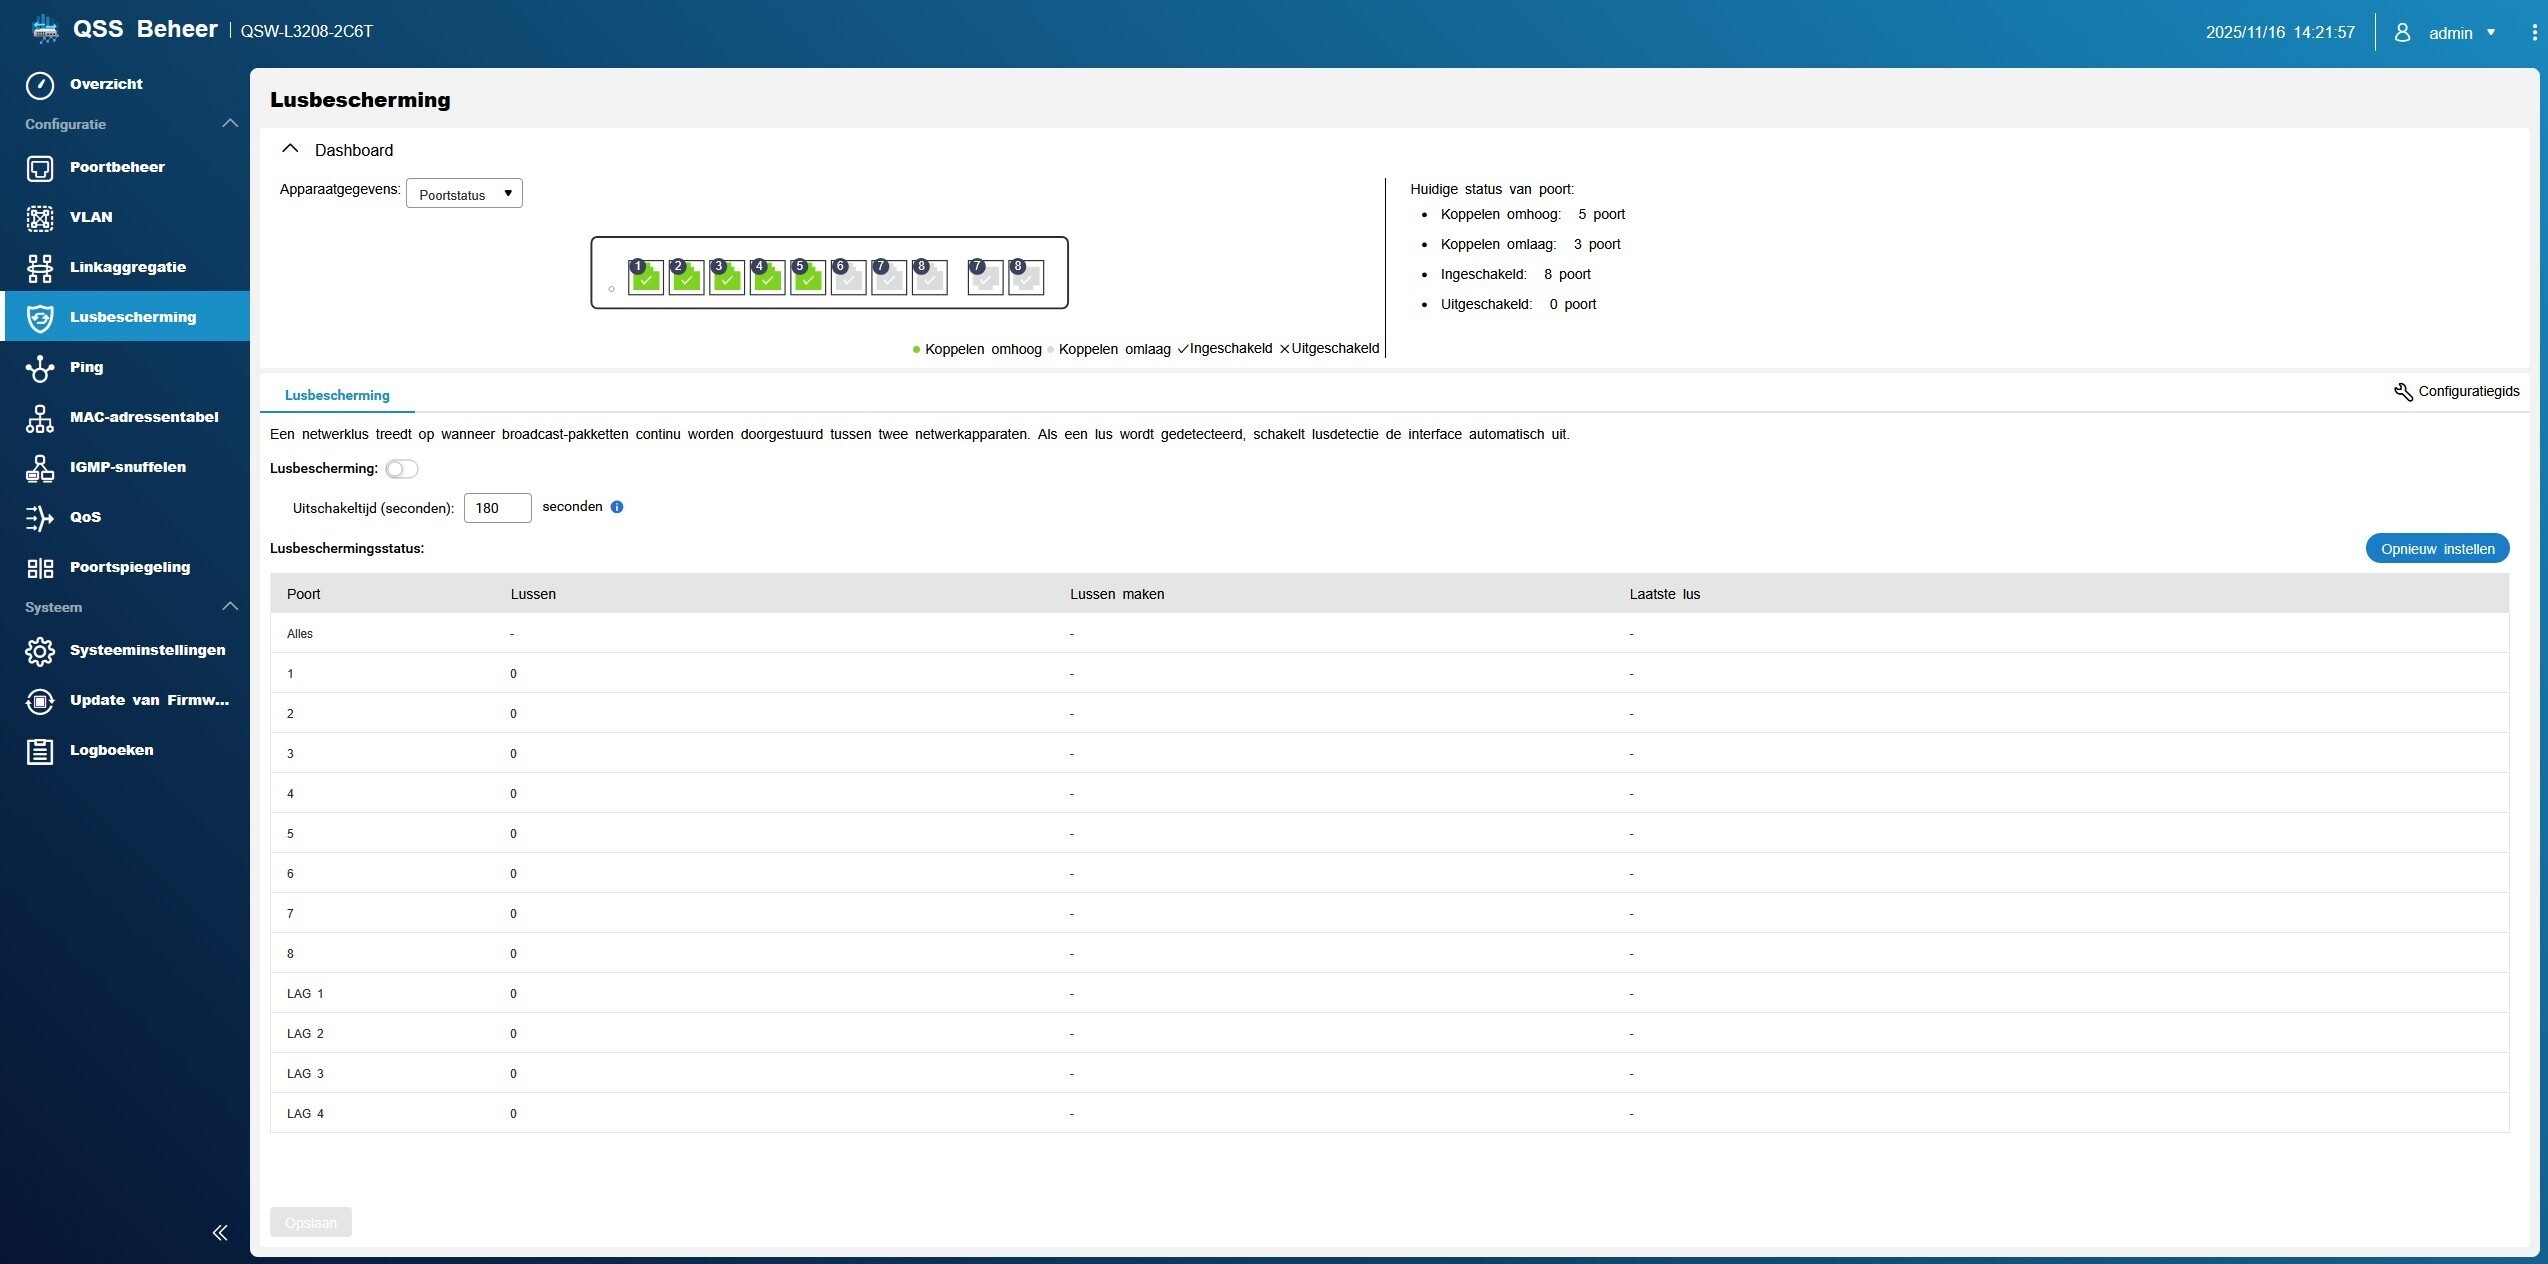Click the info icon next to seconden
This screenshot has width=2548, height=1264.
[617, 507]
